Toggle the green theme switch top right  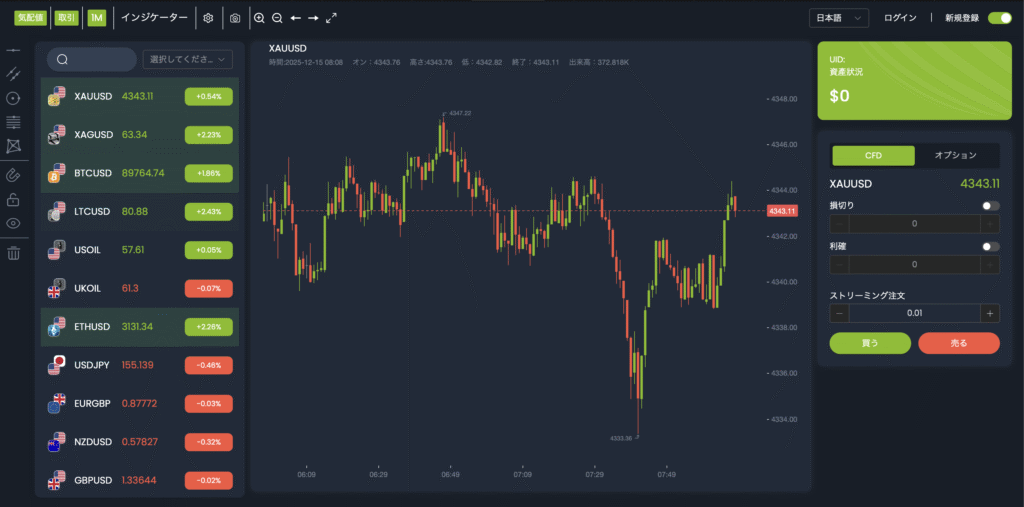coord(999,18)
